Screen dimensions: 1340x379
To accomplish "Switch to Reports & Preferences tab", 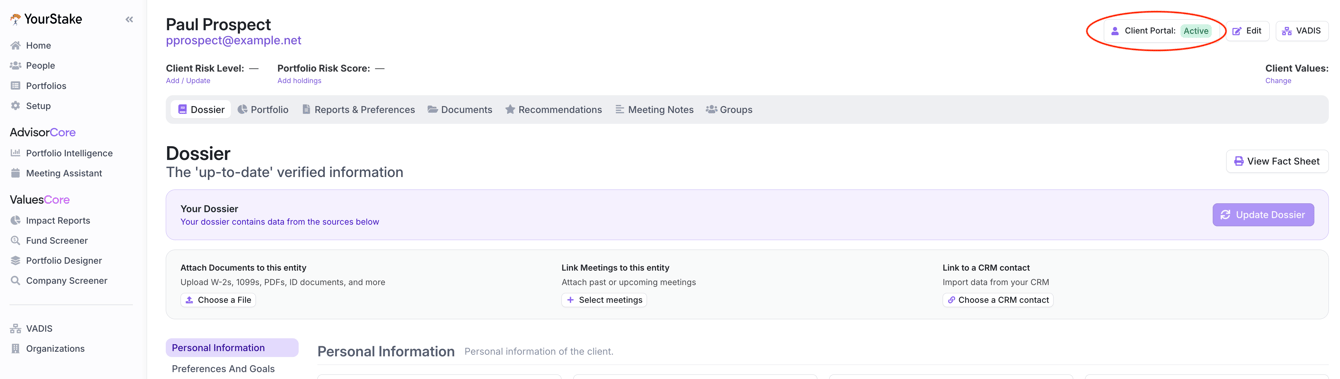I will pyautogui.click(x=358, y=109).
